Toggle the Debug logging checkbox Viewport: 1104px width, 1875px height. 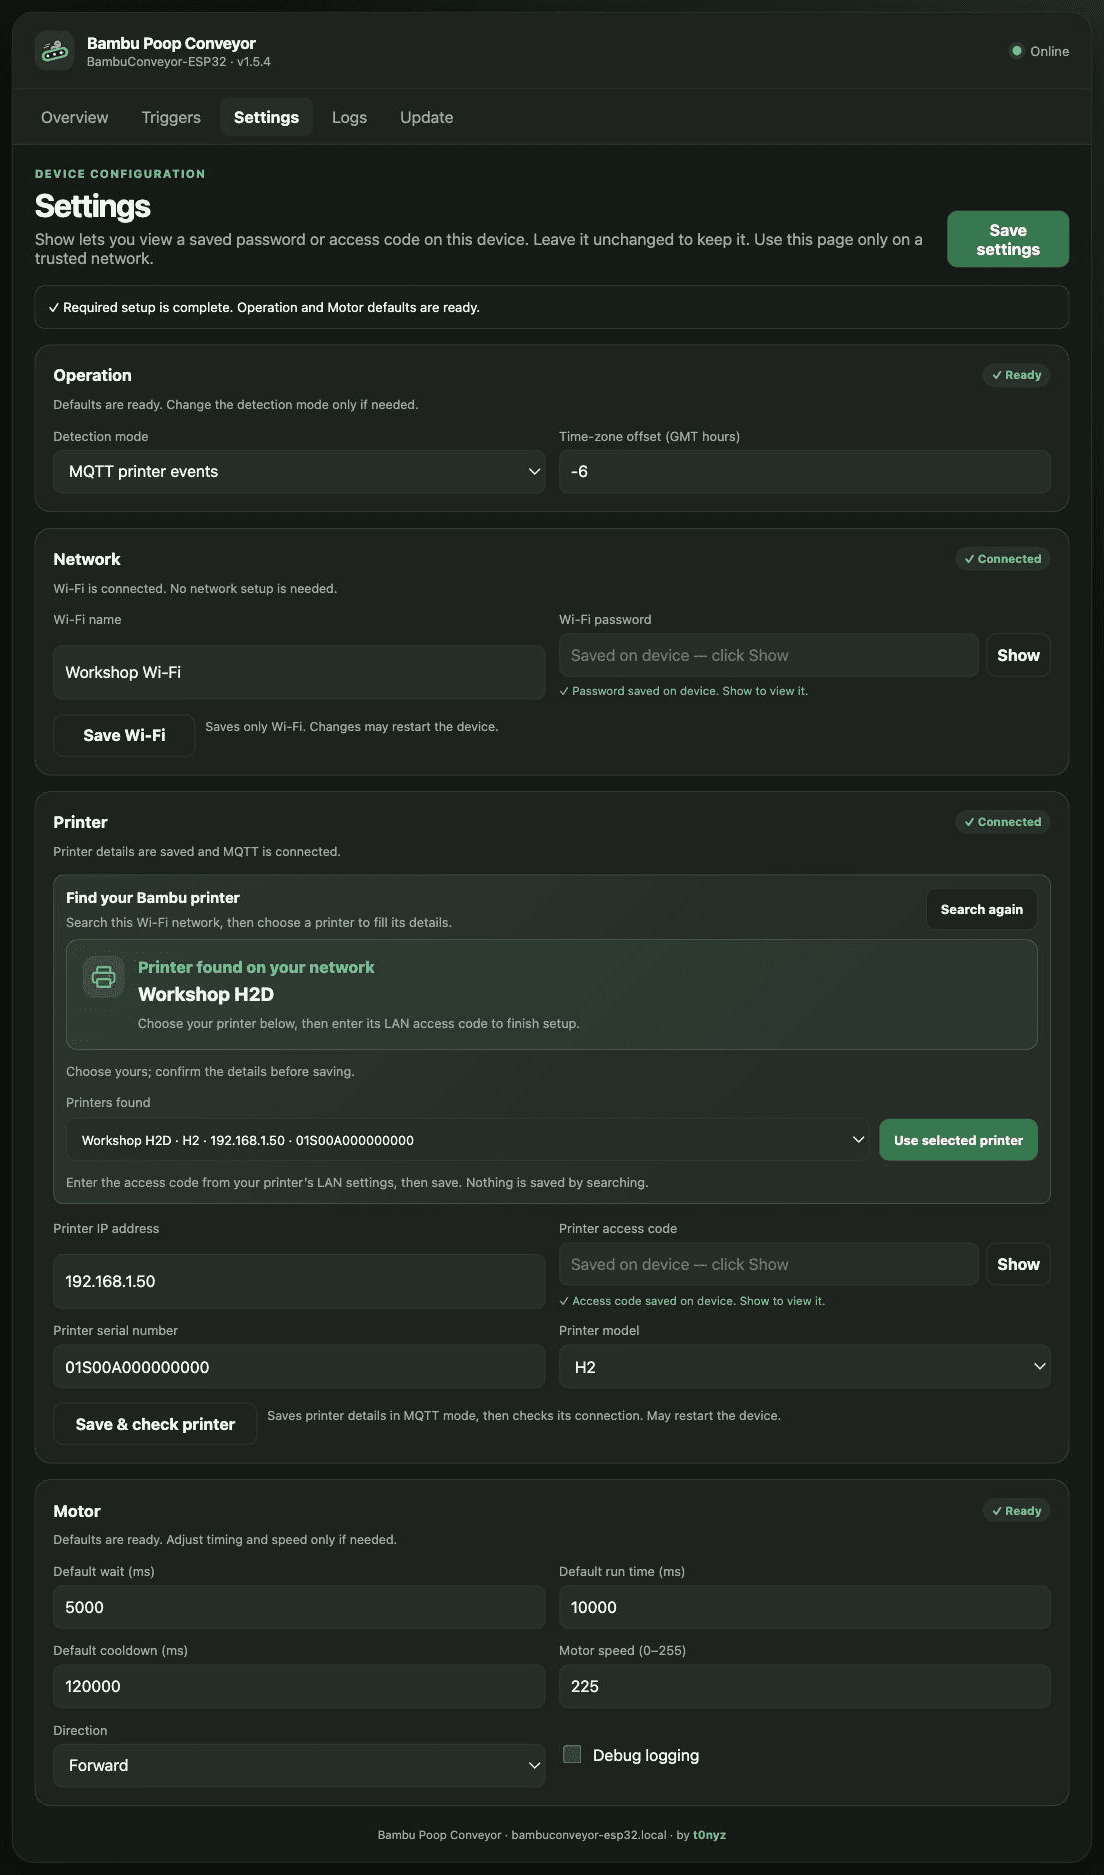point(572,1754)
